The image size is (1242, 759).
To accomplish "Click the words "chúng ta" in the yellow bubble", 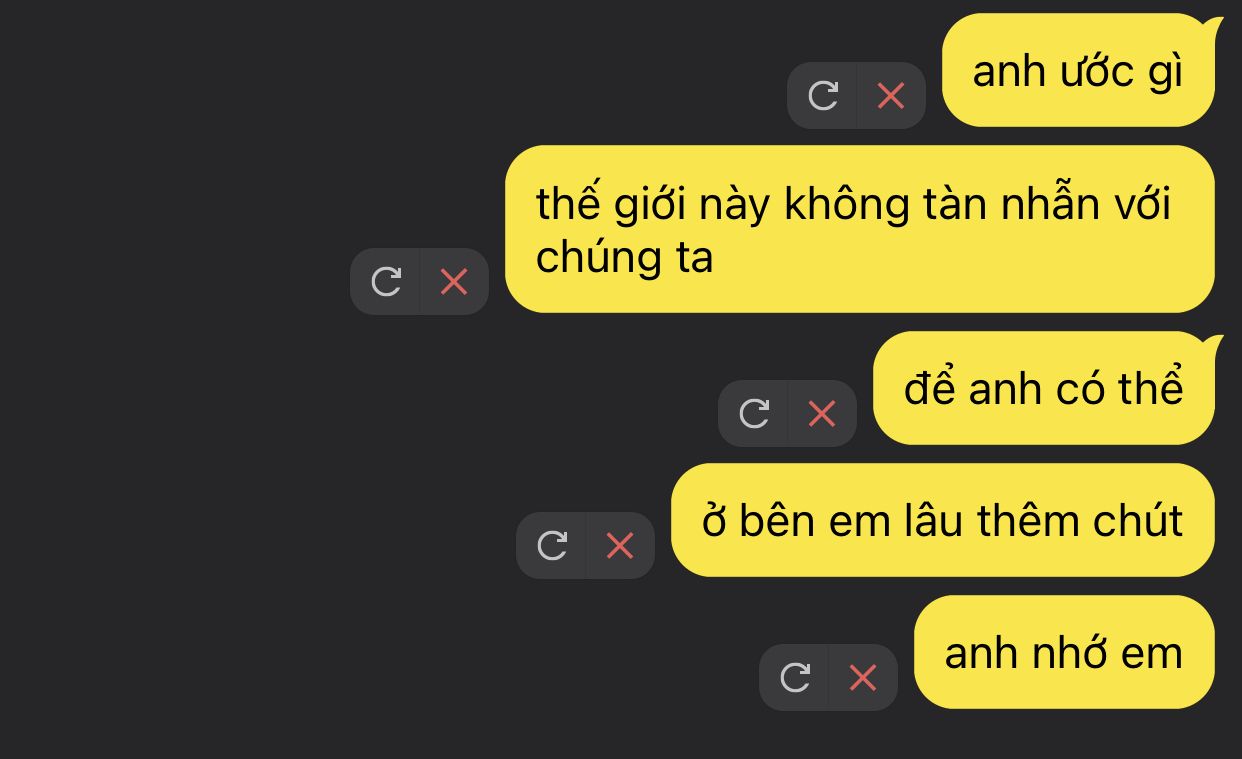I will point(624,257).
